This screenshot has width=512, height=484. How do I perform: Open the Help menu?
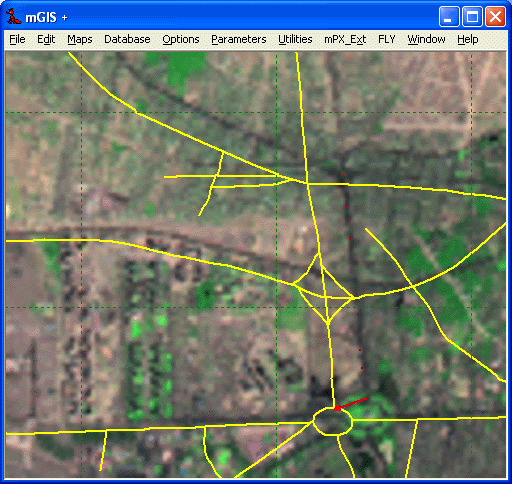468,39
